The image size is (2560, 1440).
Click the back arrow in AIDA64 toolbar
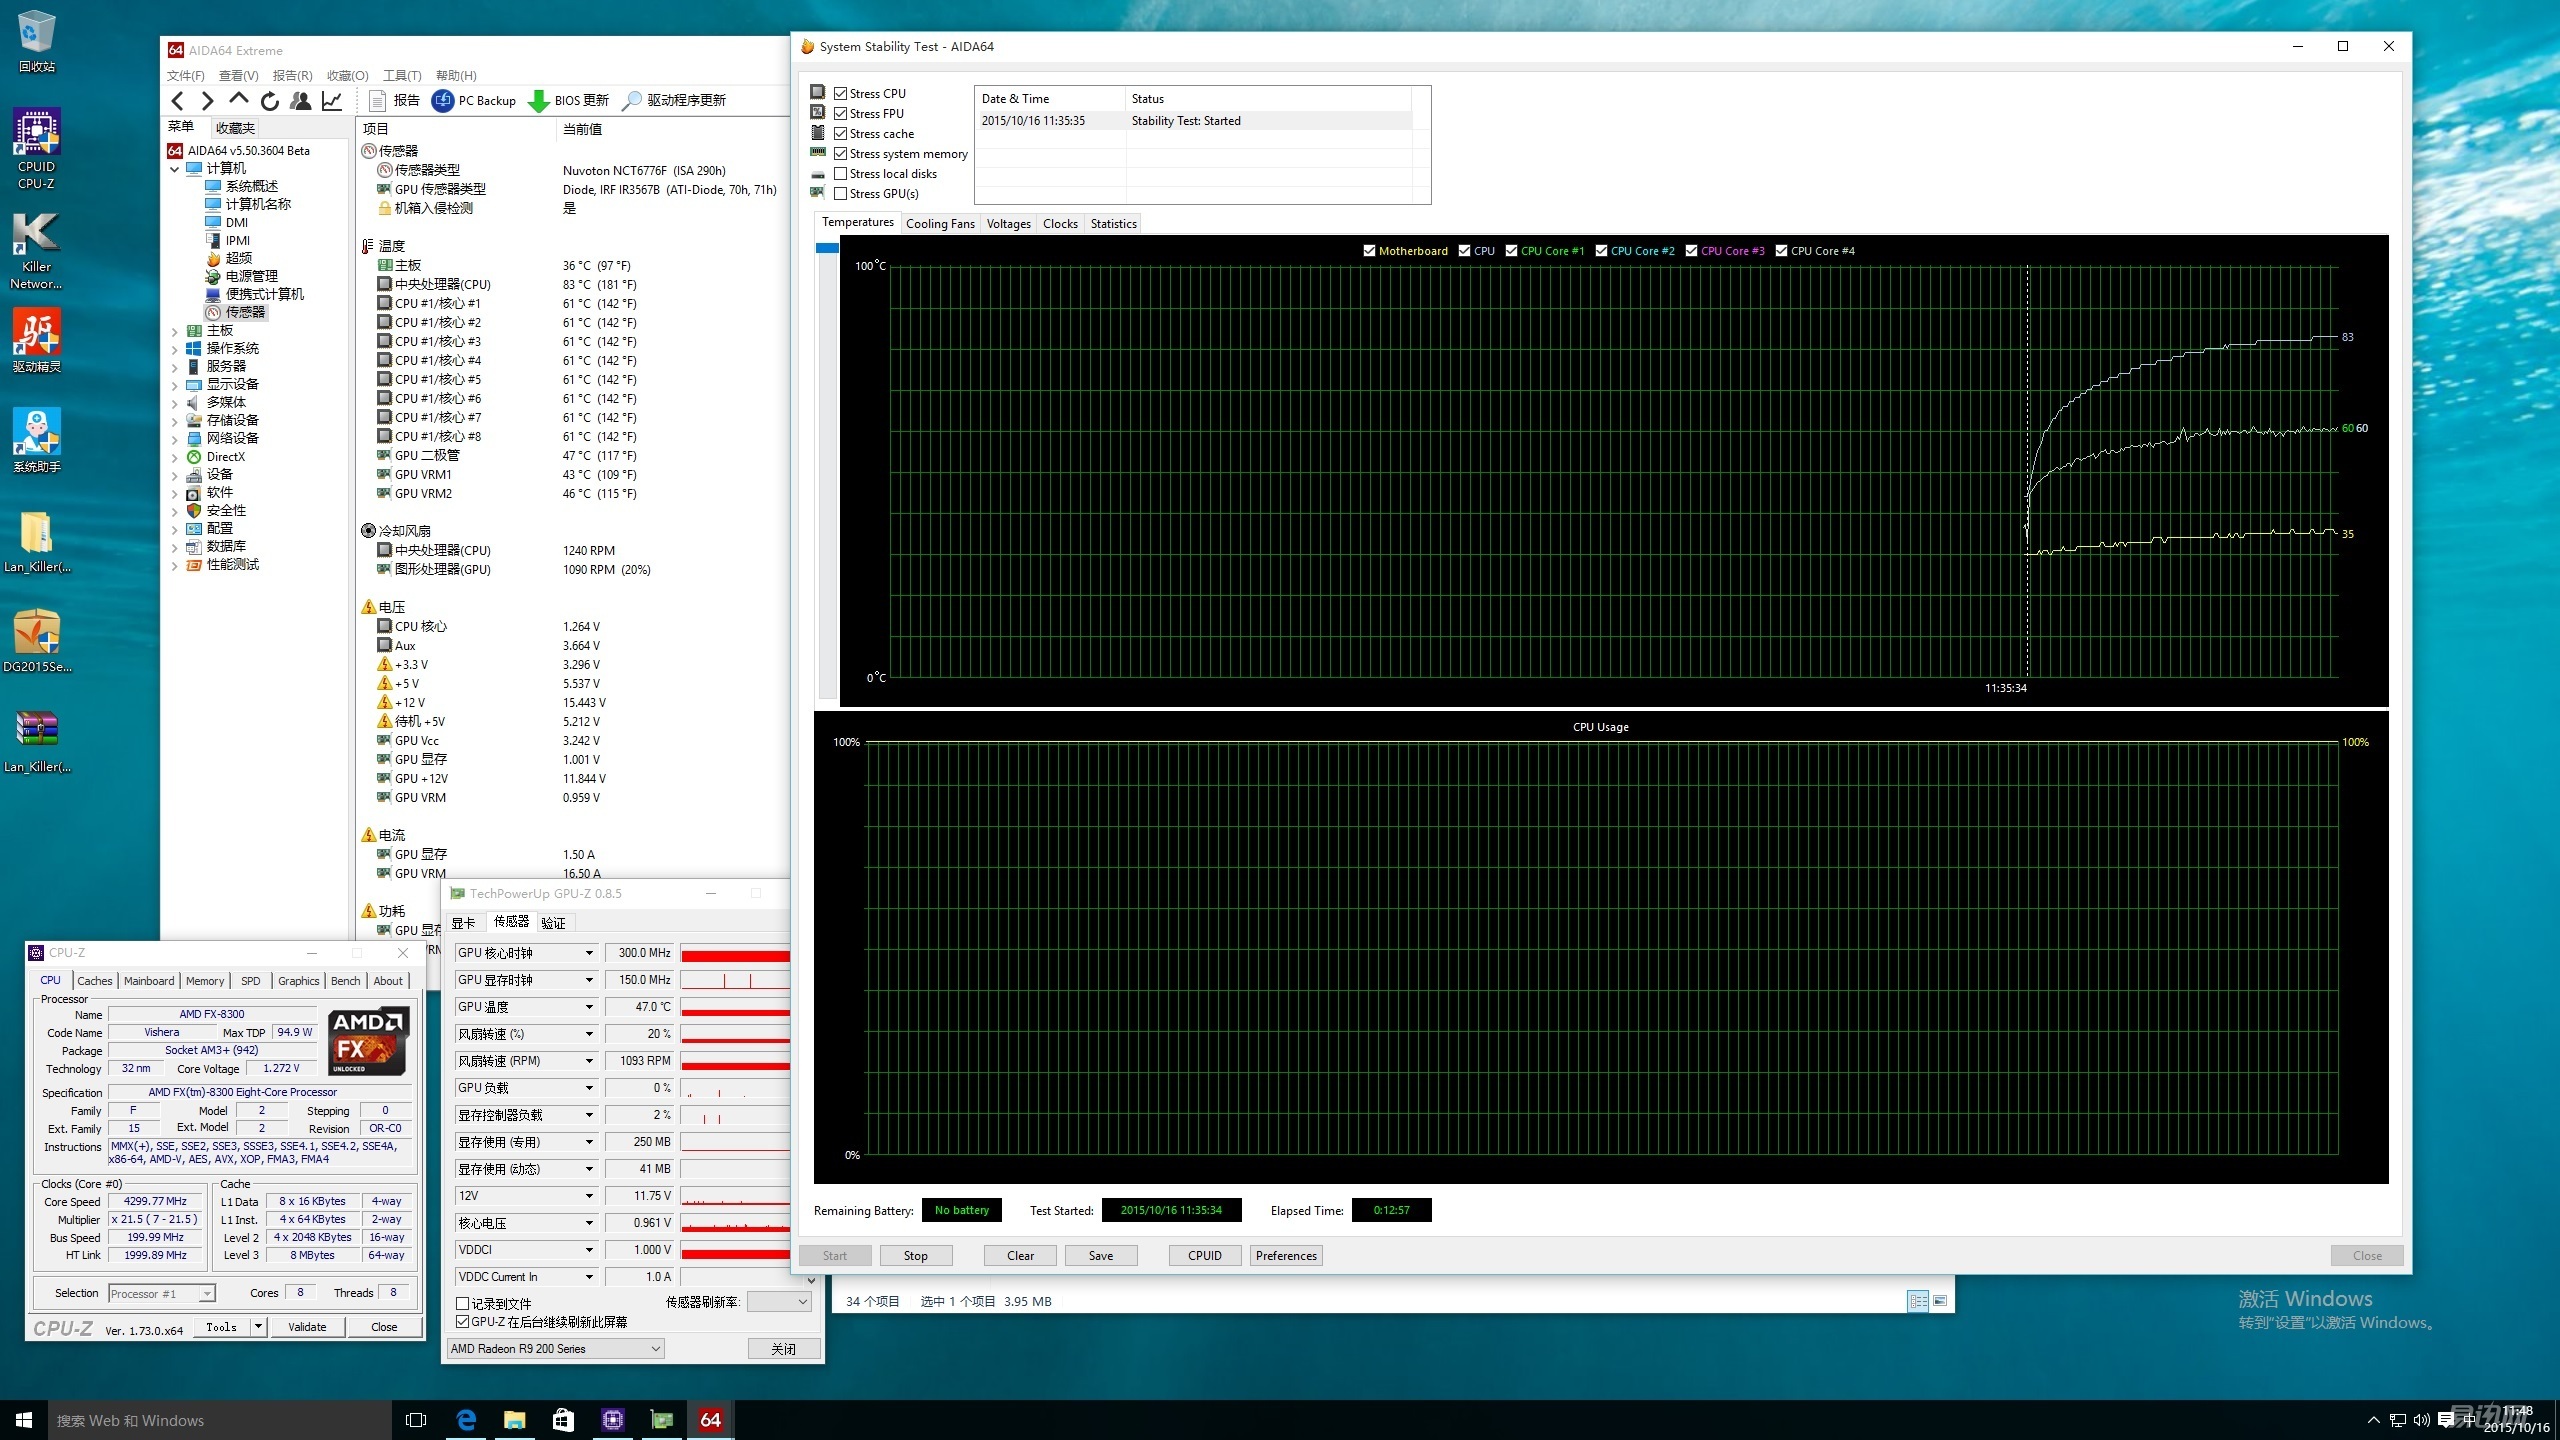[x=178, y=101]
